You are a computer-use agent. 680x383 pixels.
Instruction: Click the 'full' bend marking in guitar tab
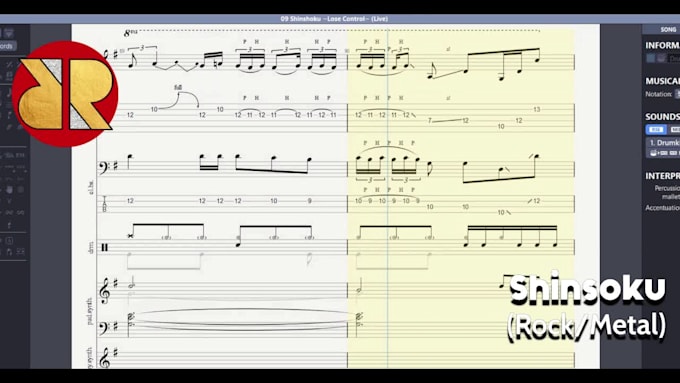pyautogui.click(x=178, y=87)
